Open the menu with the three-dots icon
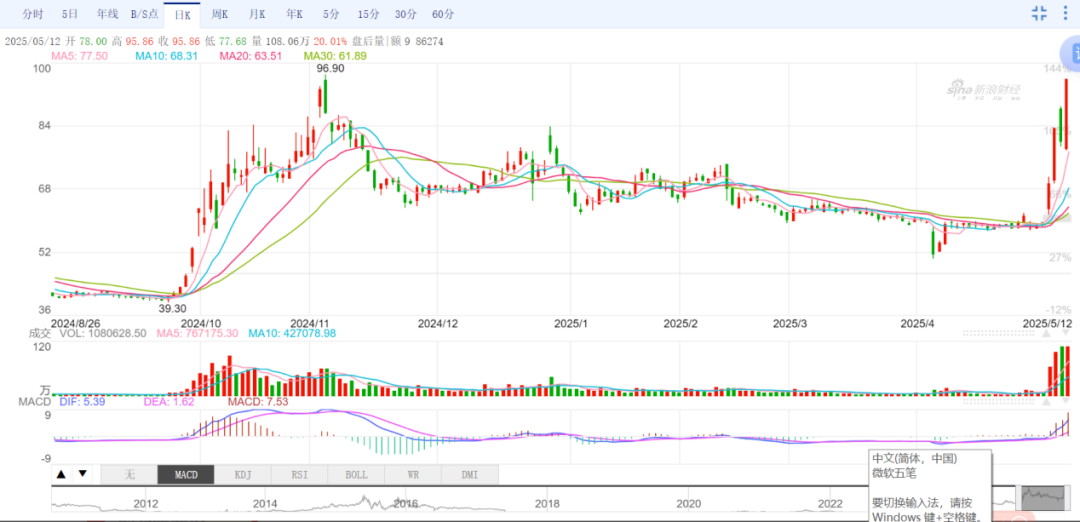Image resolution: width=1080 pixels, height=522 pixels. (1065, 13)
